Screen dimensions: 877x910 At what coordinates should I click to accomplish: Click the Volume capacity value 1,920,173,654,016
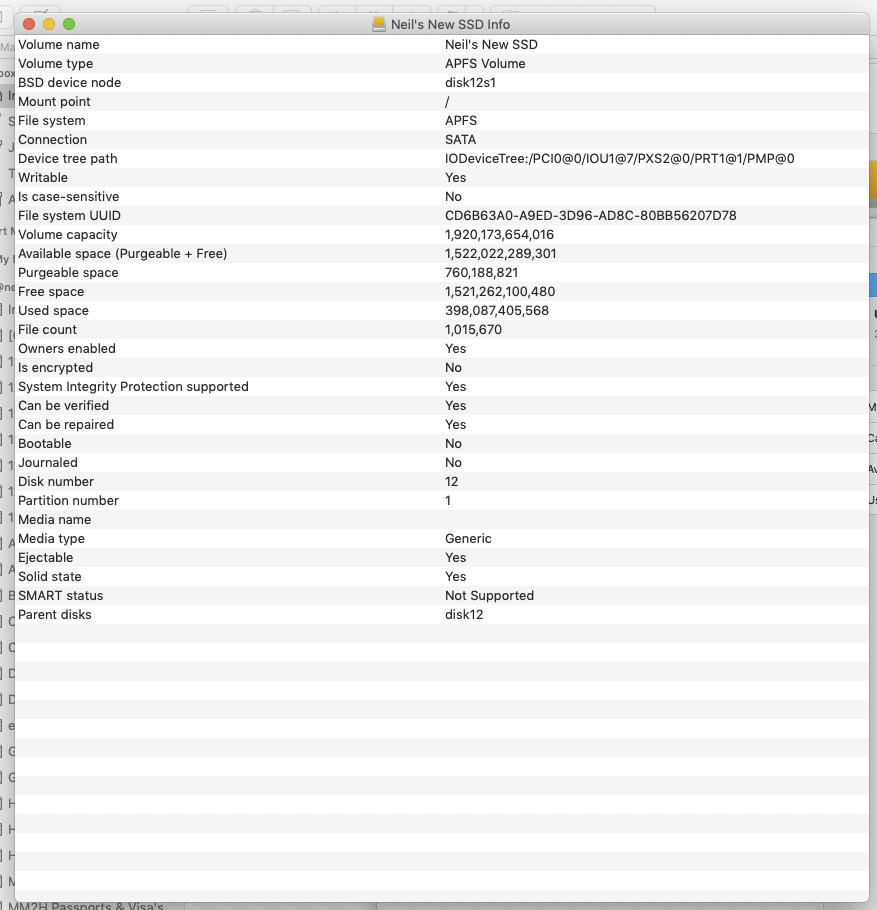pos(499,234)
